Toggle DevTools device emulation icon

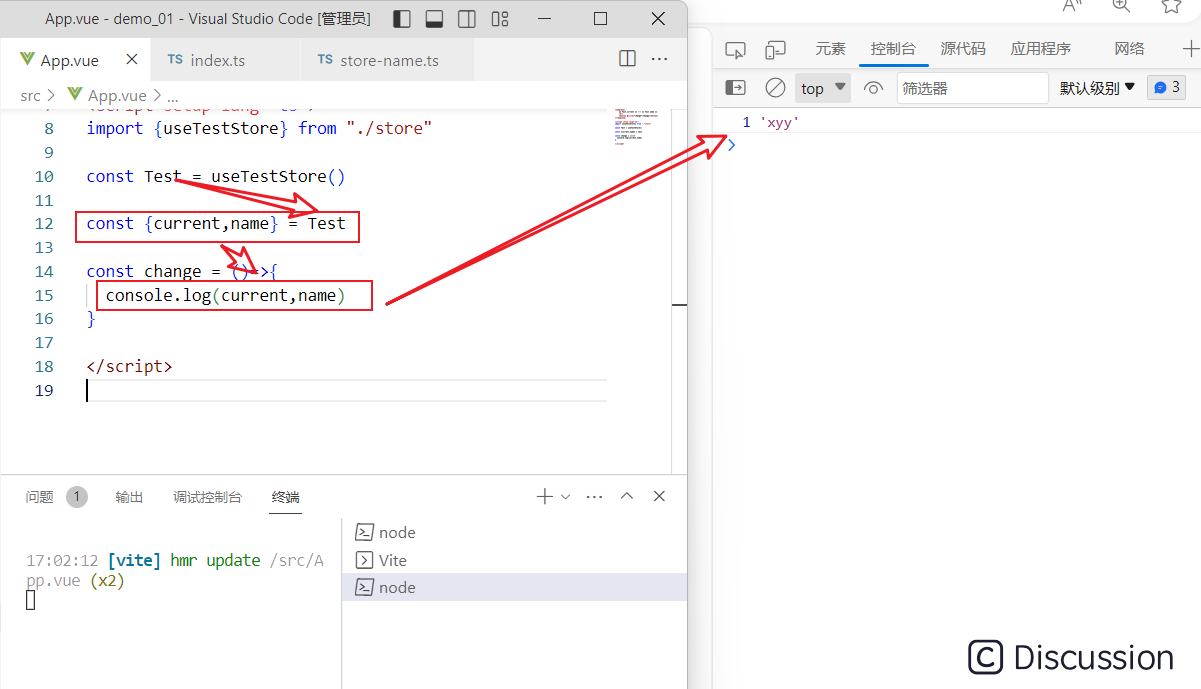click(x=775, y=49)
